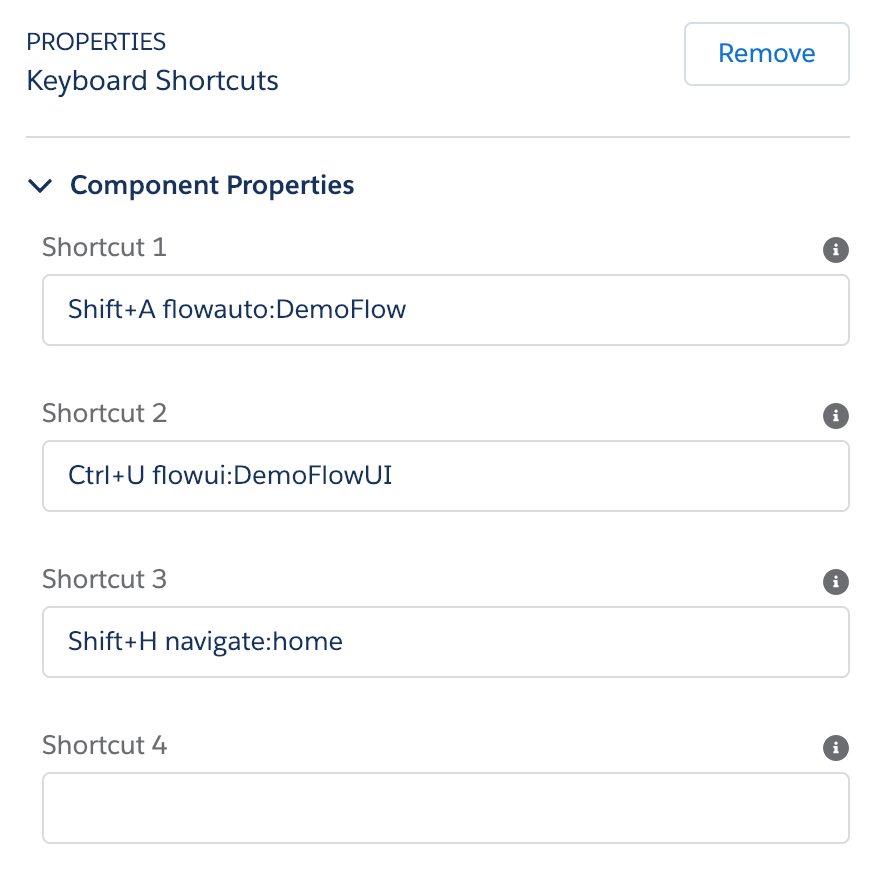Image resolution: width=884 pixels, height=870 pixels.
Task: Click the "Shortcut 3" field label
Action: tap(104, 579)
